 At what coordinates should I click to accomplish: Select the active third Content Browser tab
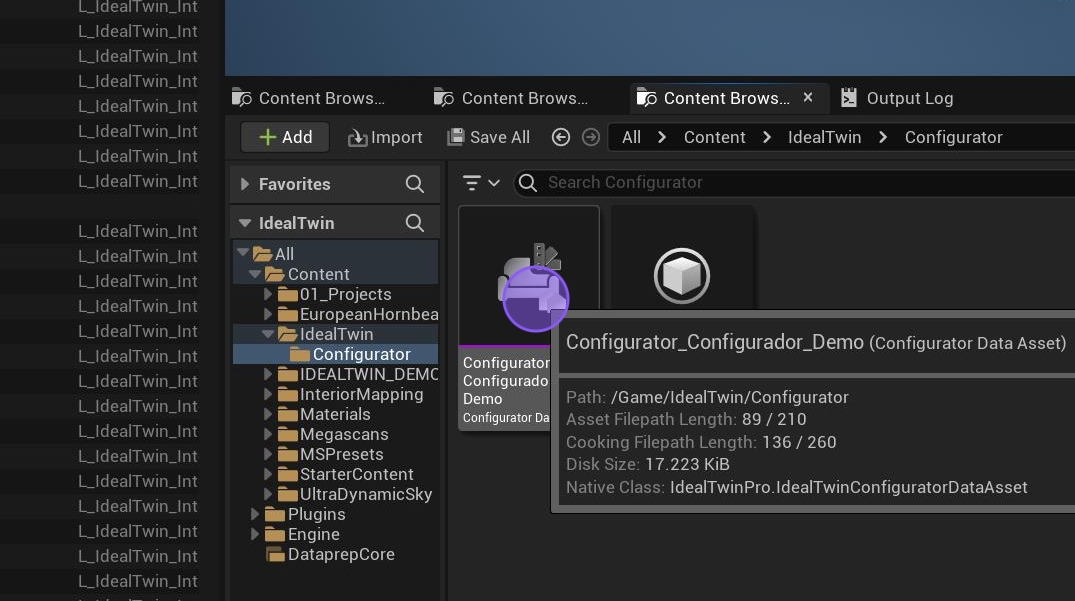click(x=727, y=98)
